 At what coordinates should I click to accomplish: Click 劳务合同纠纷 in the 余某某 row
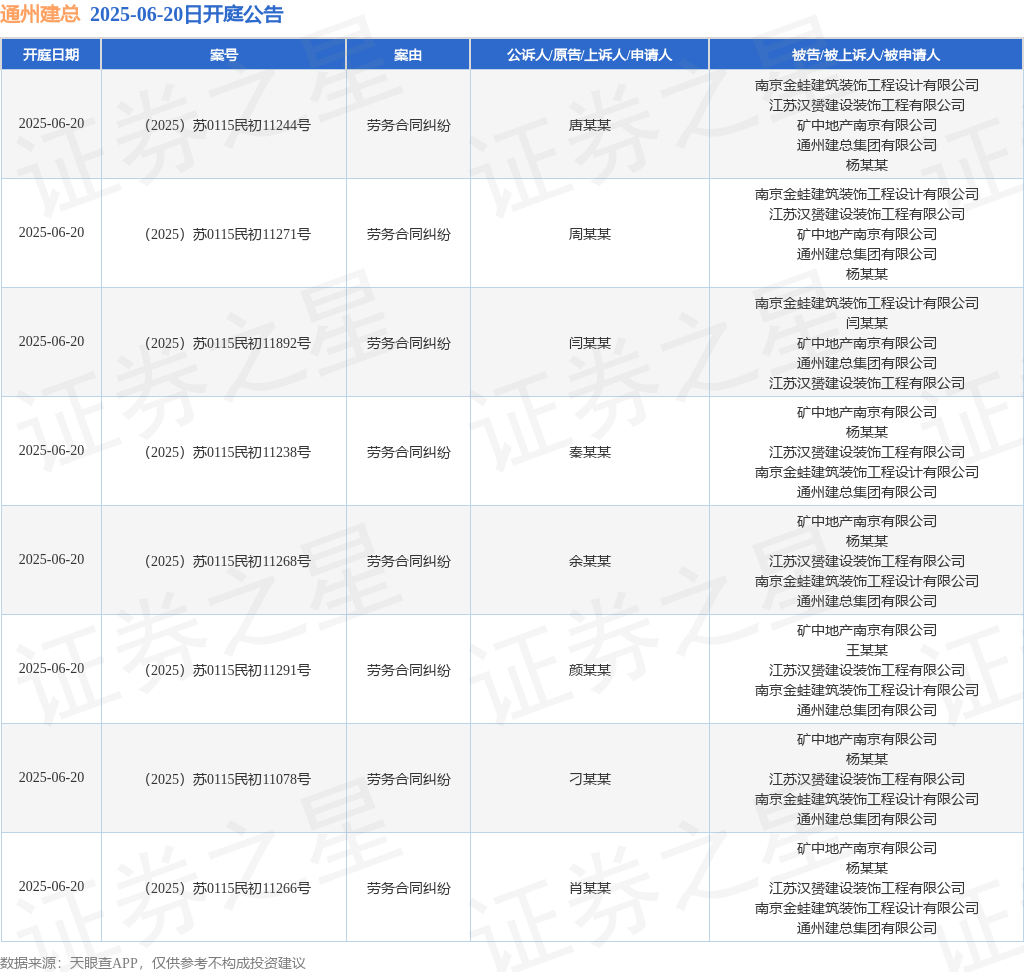(x=408, y=562)
